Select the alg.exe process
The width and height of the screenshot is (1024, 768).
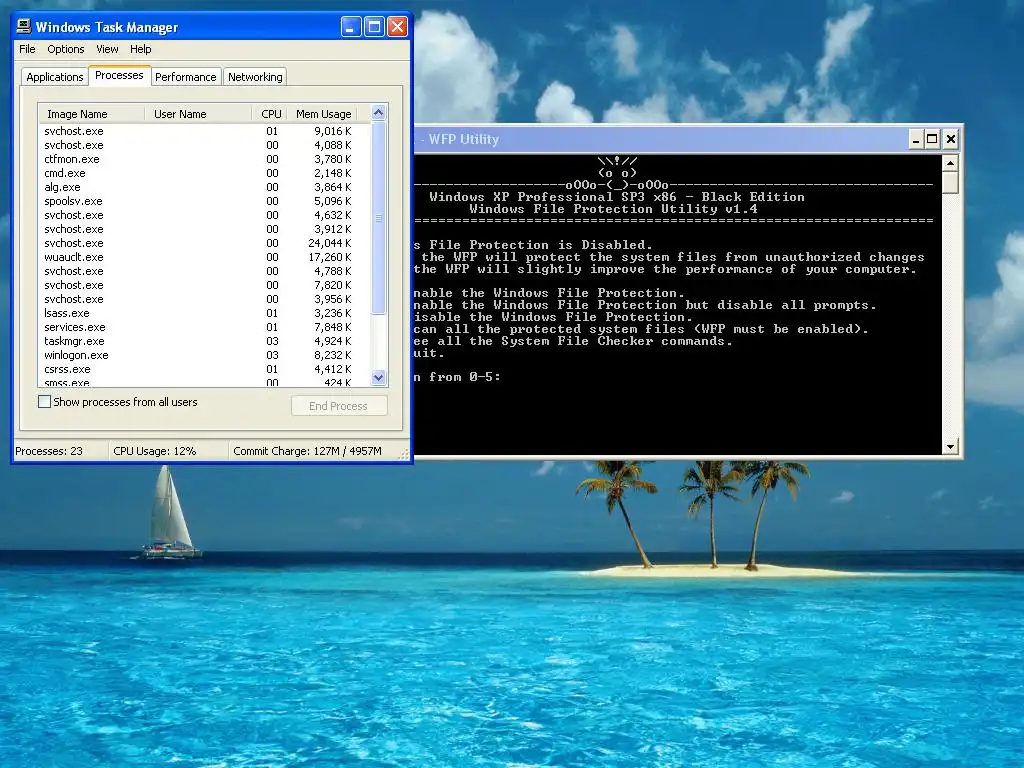coord(204,187)
